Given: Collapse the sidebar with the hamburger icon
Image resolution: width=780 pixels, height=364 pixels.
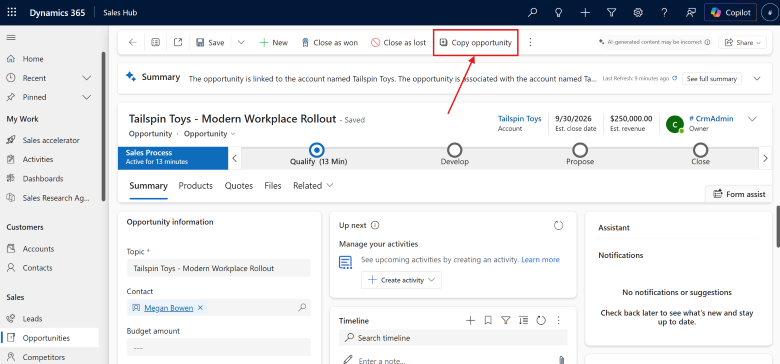Looking at the screenshot, I should pos(11,37).
